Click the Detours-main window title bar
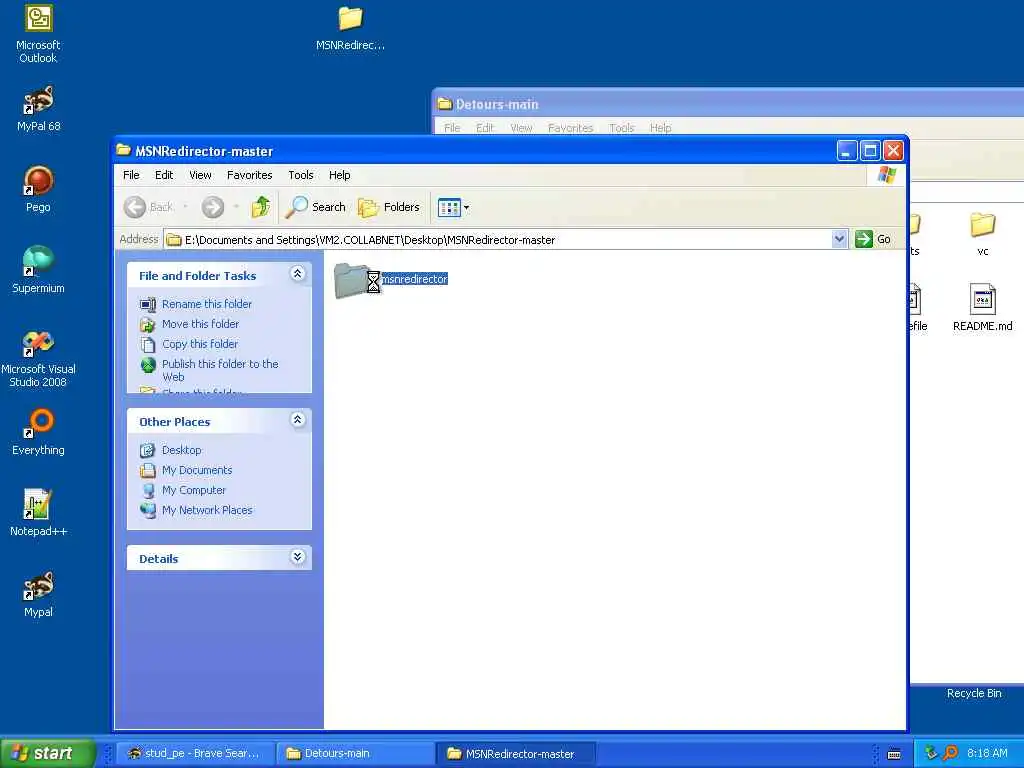The image size is (1024, 768). 728,104
